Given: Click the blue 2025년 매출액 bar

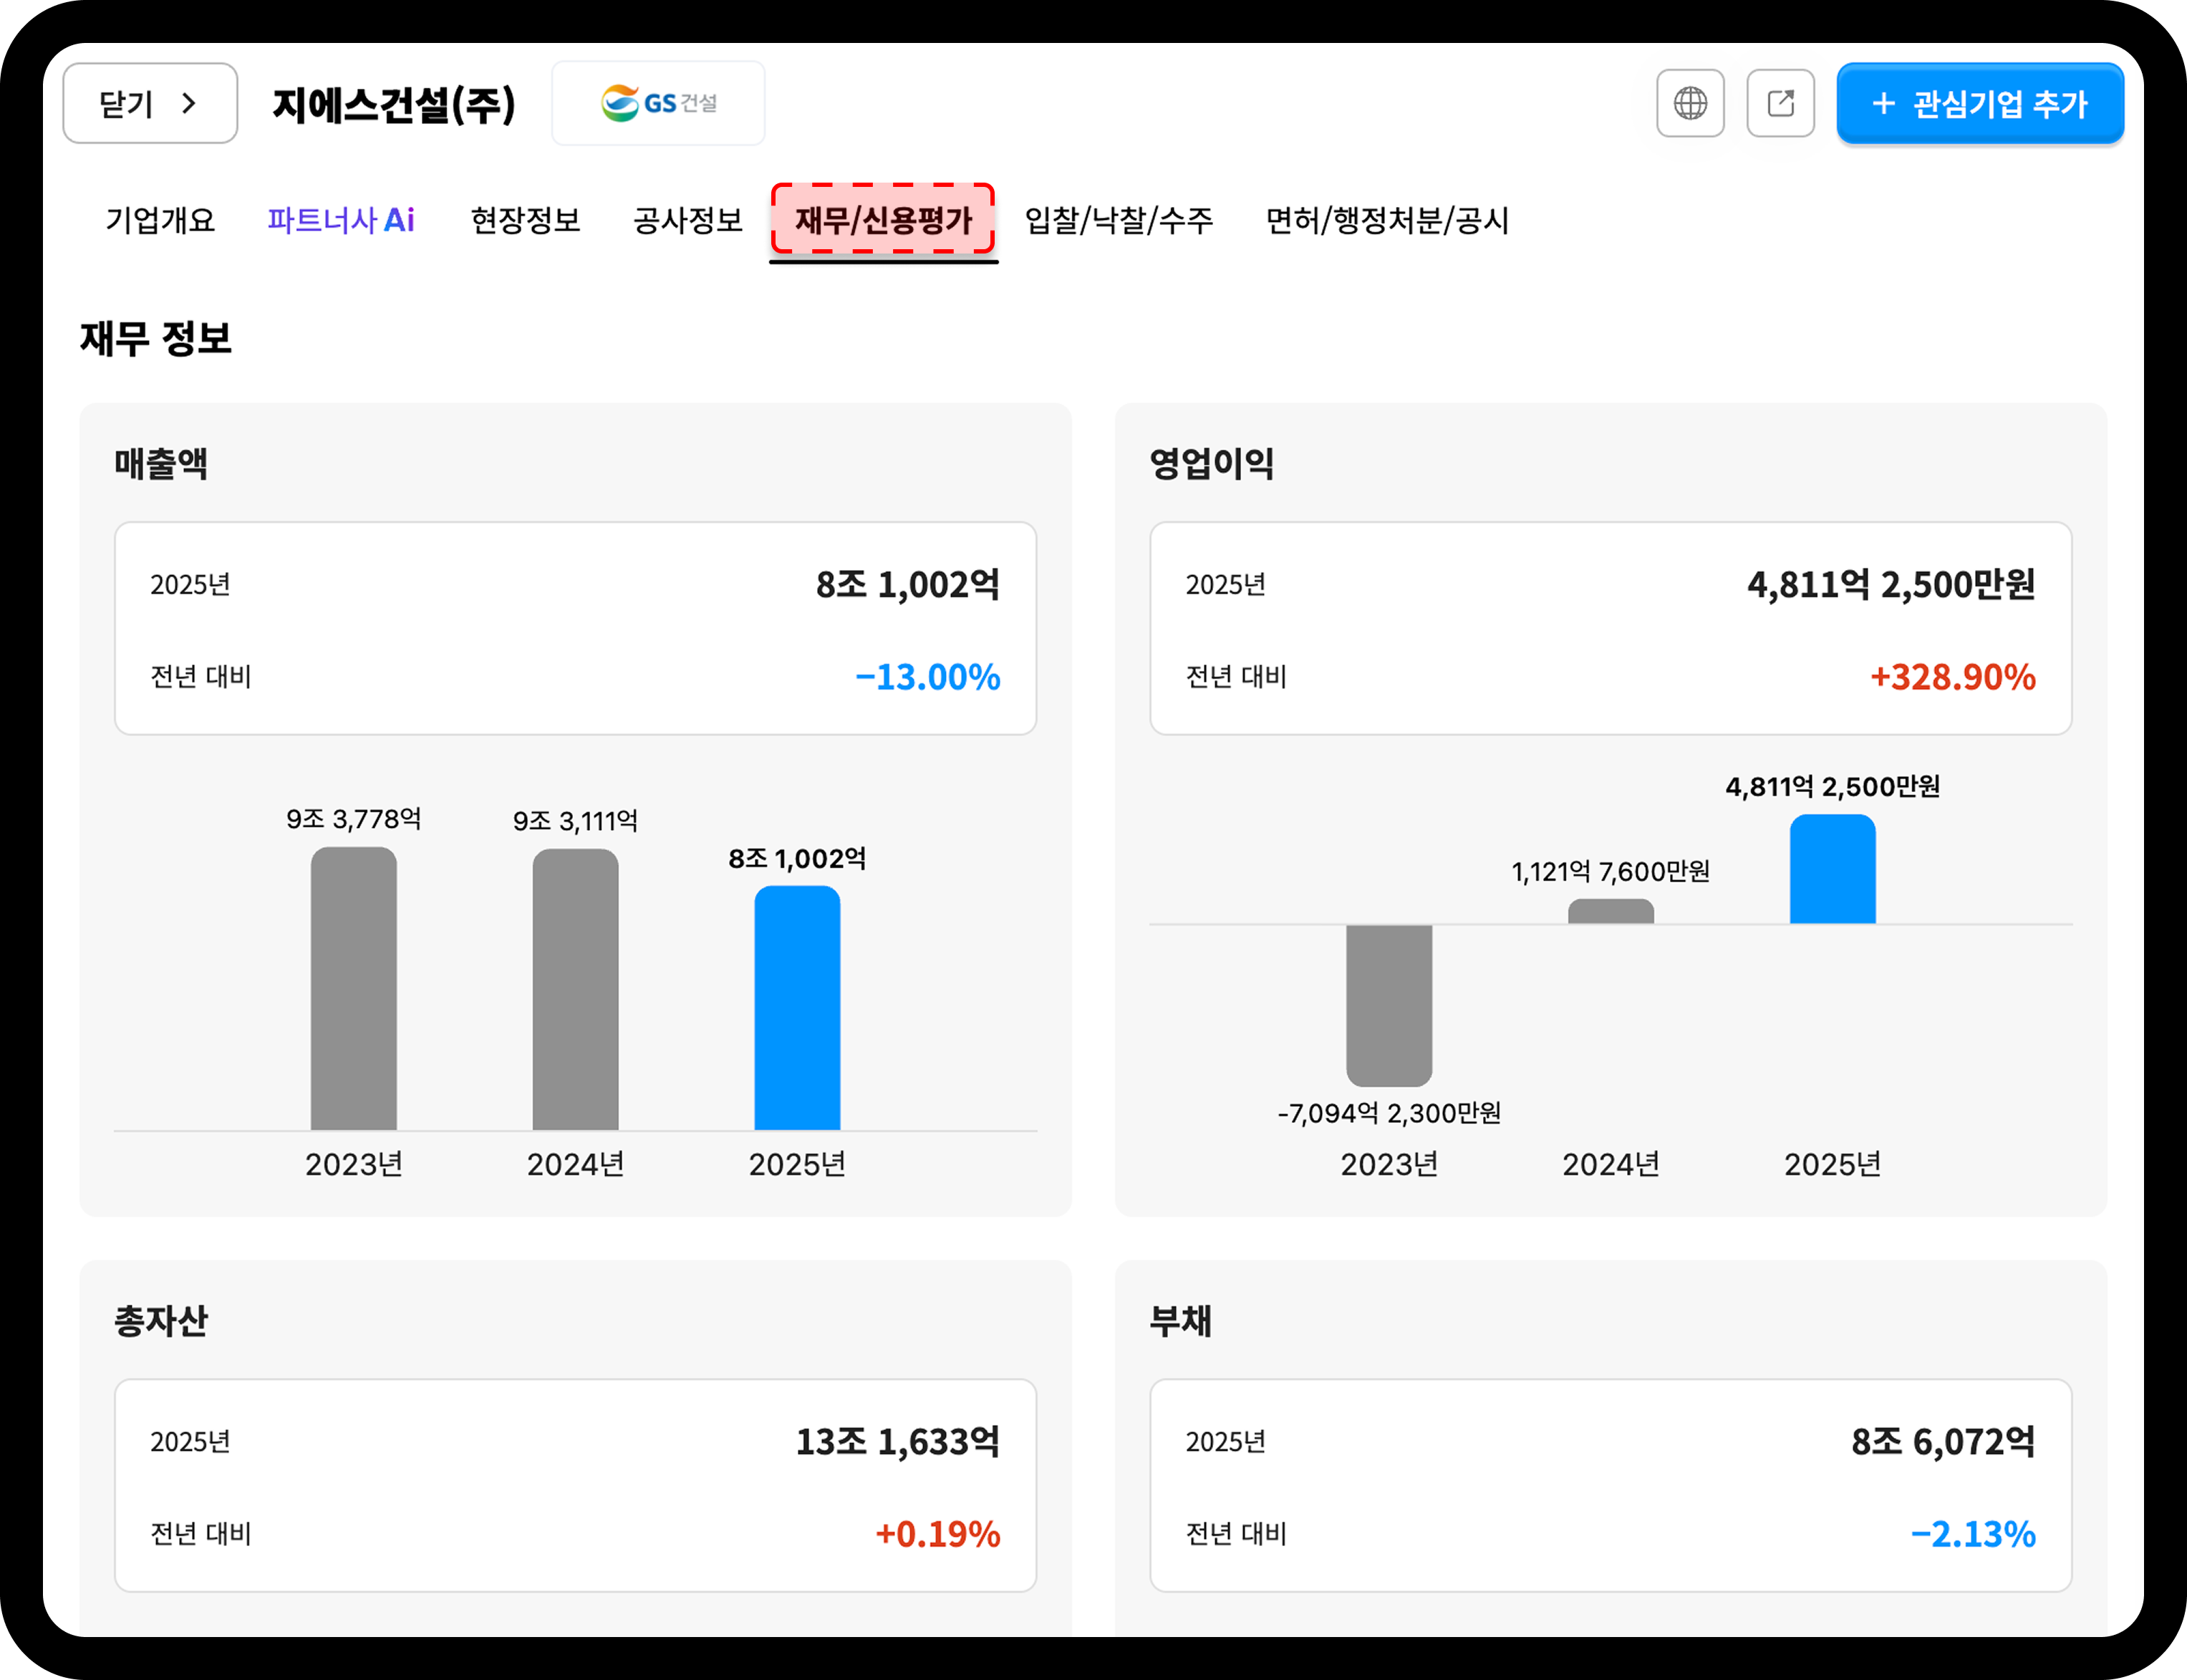Looking at the screenshot, I should [797, 1008].
